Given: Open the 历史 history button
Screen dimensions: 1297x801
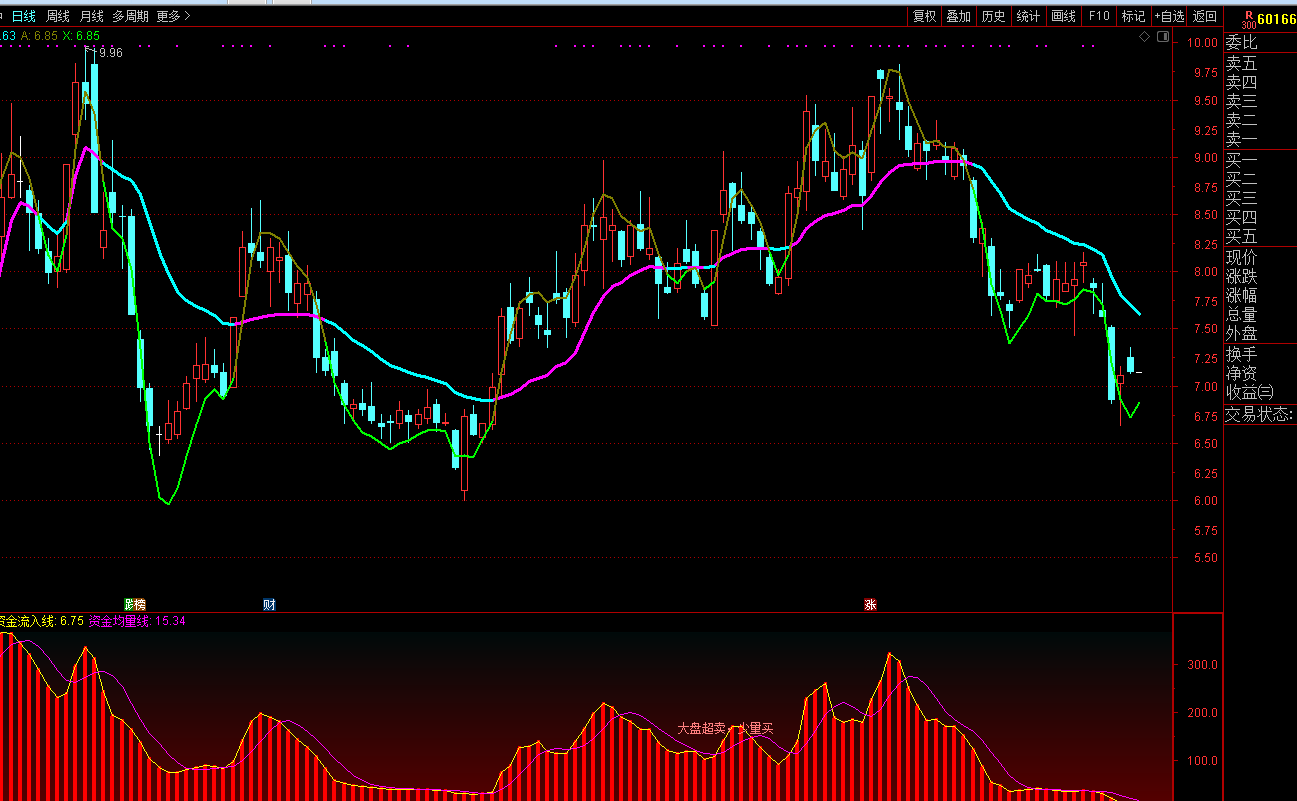Looking at the screenshot, I should [993, 16].
